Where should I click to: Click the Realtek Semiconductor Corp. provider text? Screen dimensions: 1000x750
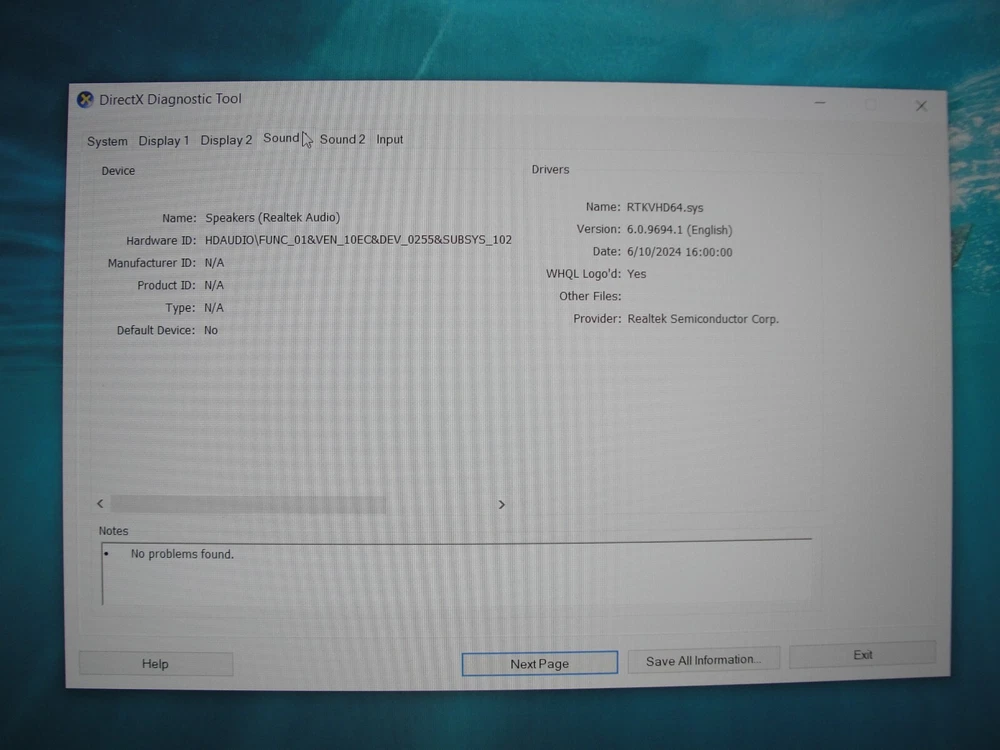tap(703, 319)
